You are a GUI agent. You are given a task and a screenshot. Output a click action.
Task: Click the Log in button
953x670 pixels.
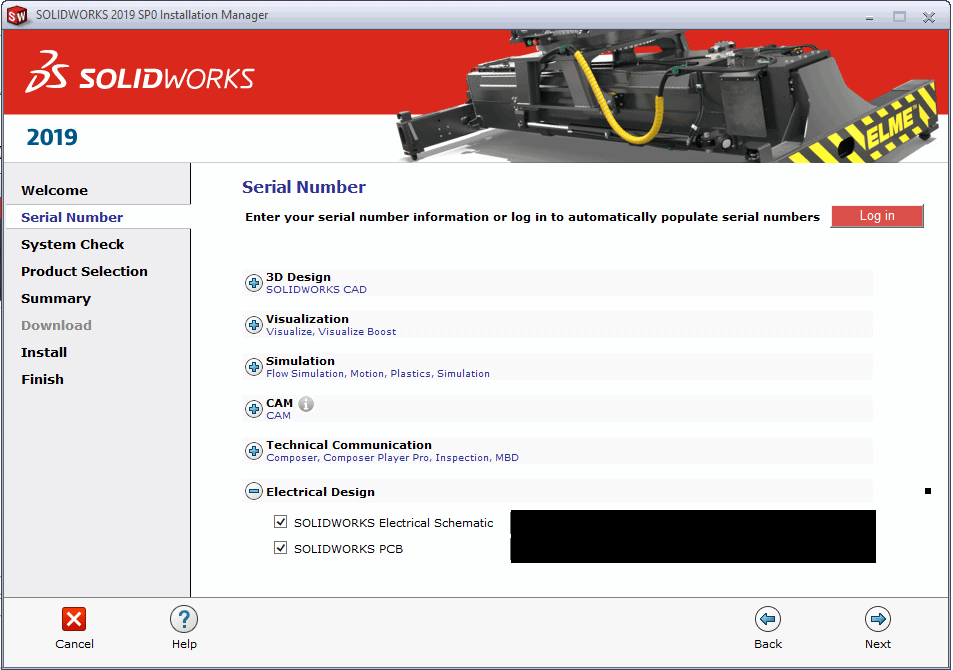click(877, 216)
